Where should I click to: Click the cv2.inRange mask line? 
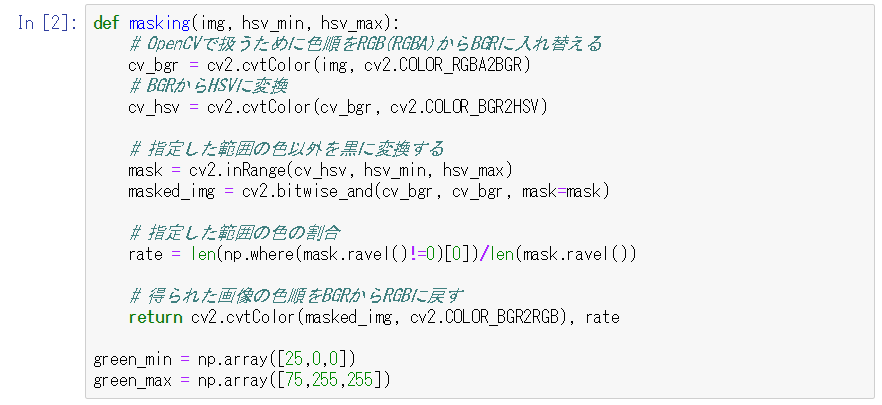[321, 170]
